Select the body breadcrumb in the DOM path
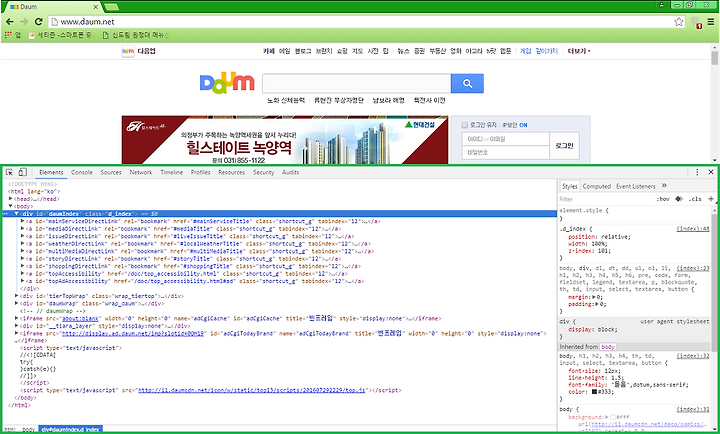720x434 pixels. (28, 429)
